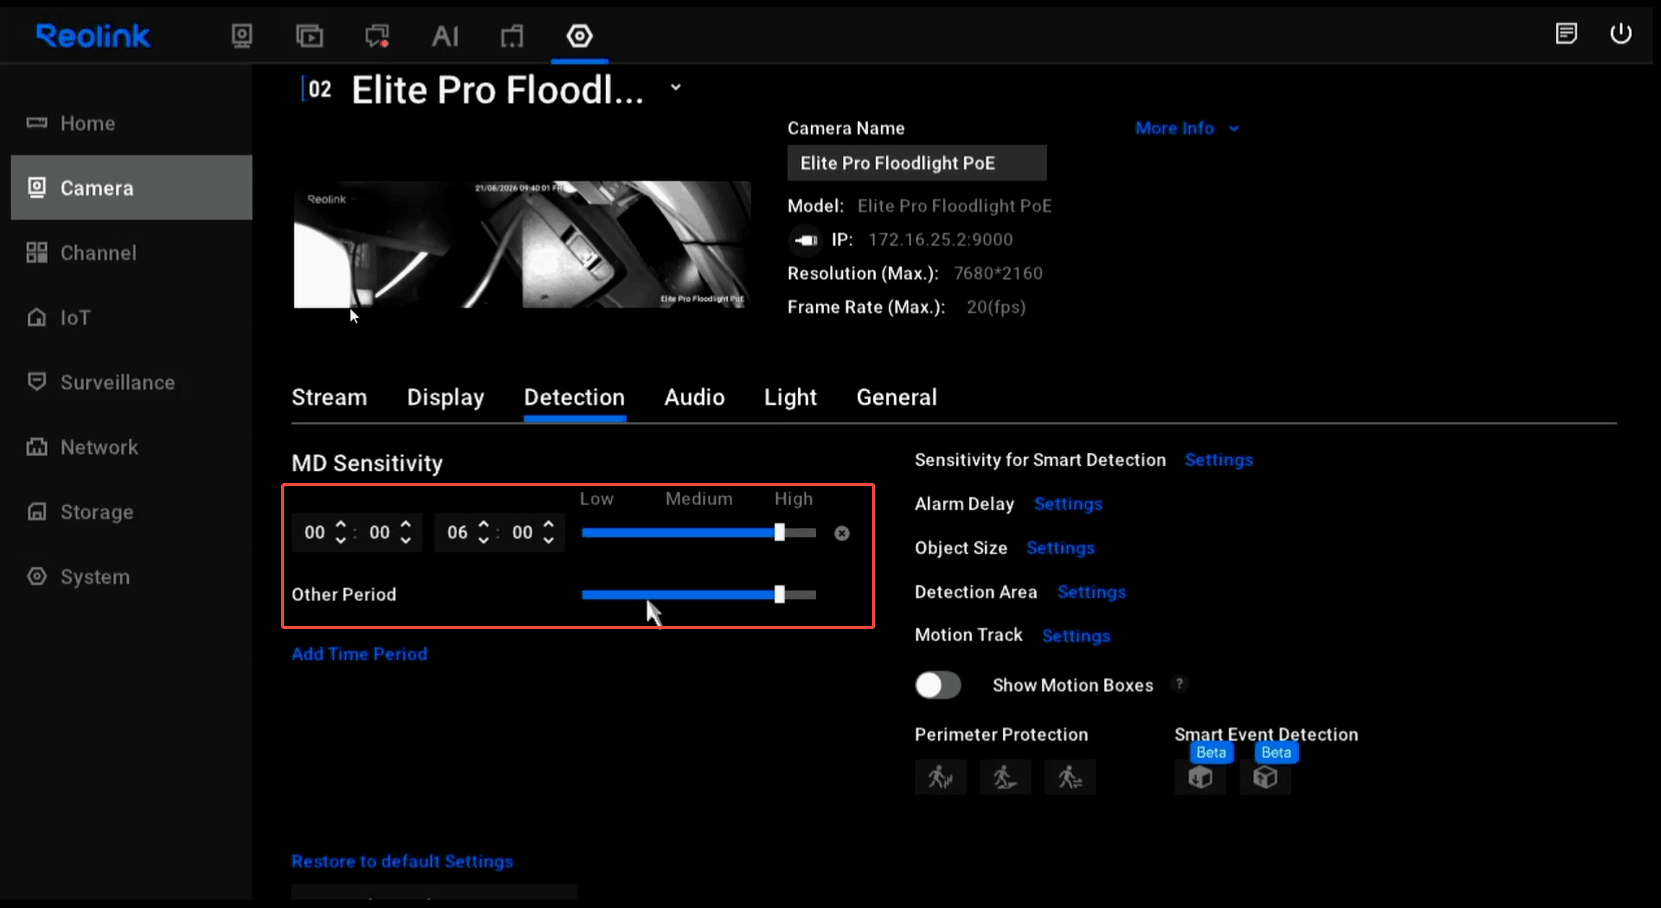1661x908 pixels.
Task: Open Motion Track Settings link
Action: pyautogui.click(x=1076, y=636)
